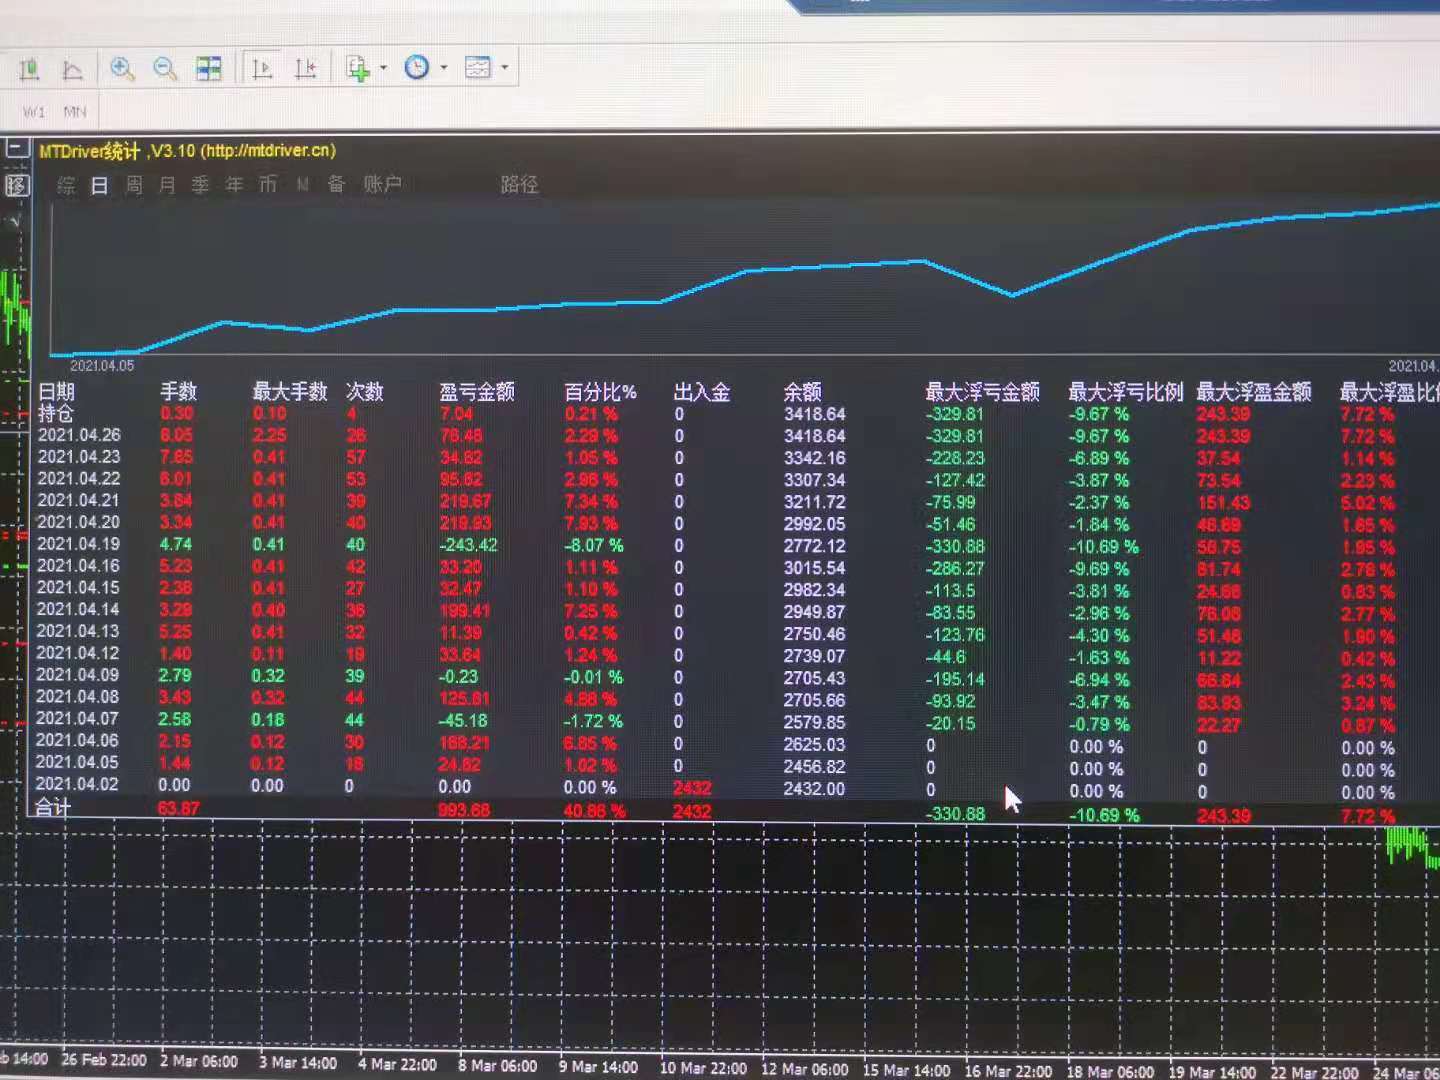Toggle chart shift from right edge

305,68
